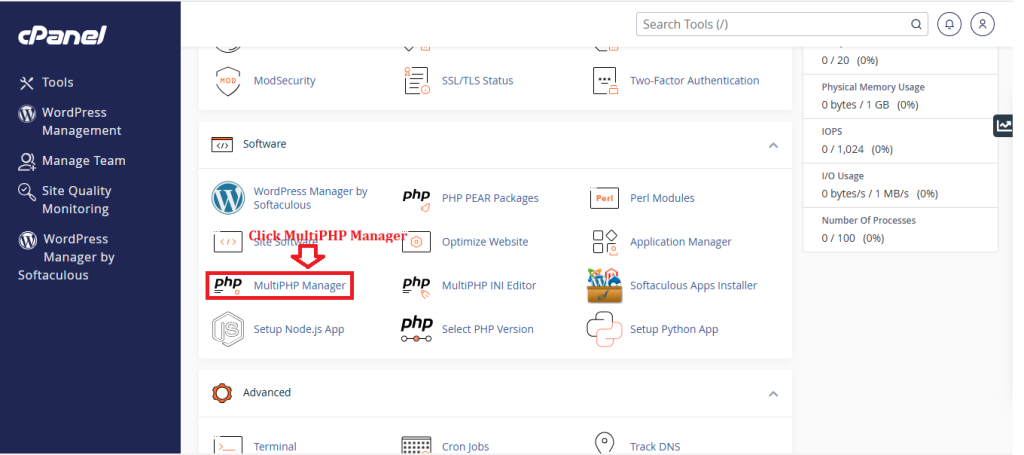
Task: Click the Site Software code icon
Action: [x=228, y=242]
